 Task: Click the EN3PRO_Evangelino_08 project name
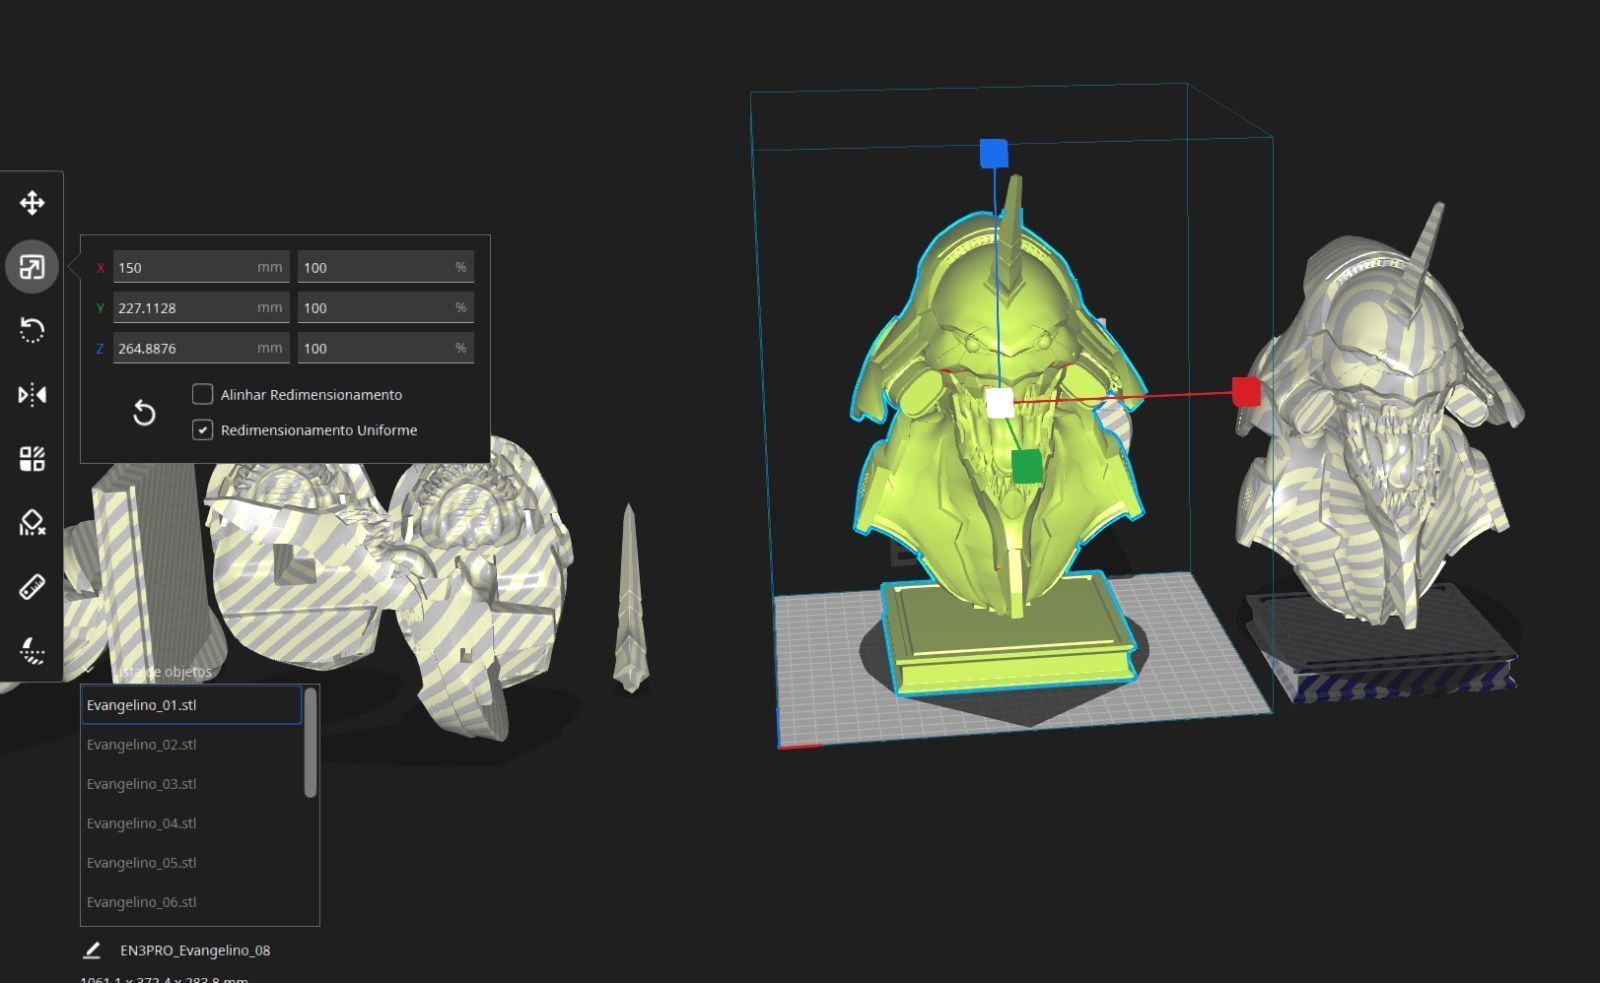point(195,950)
